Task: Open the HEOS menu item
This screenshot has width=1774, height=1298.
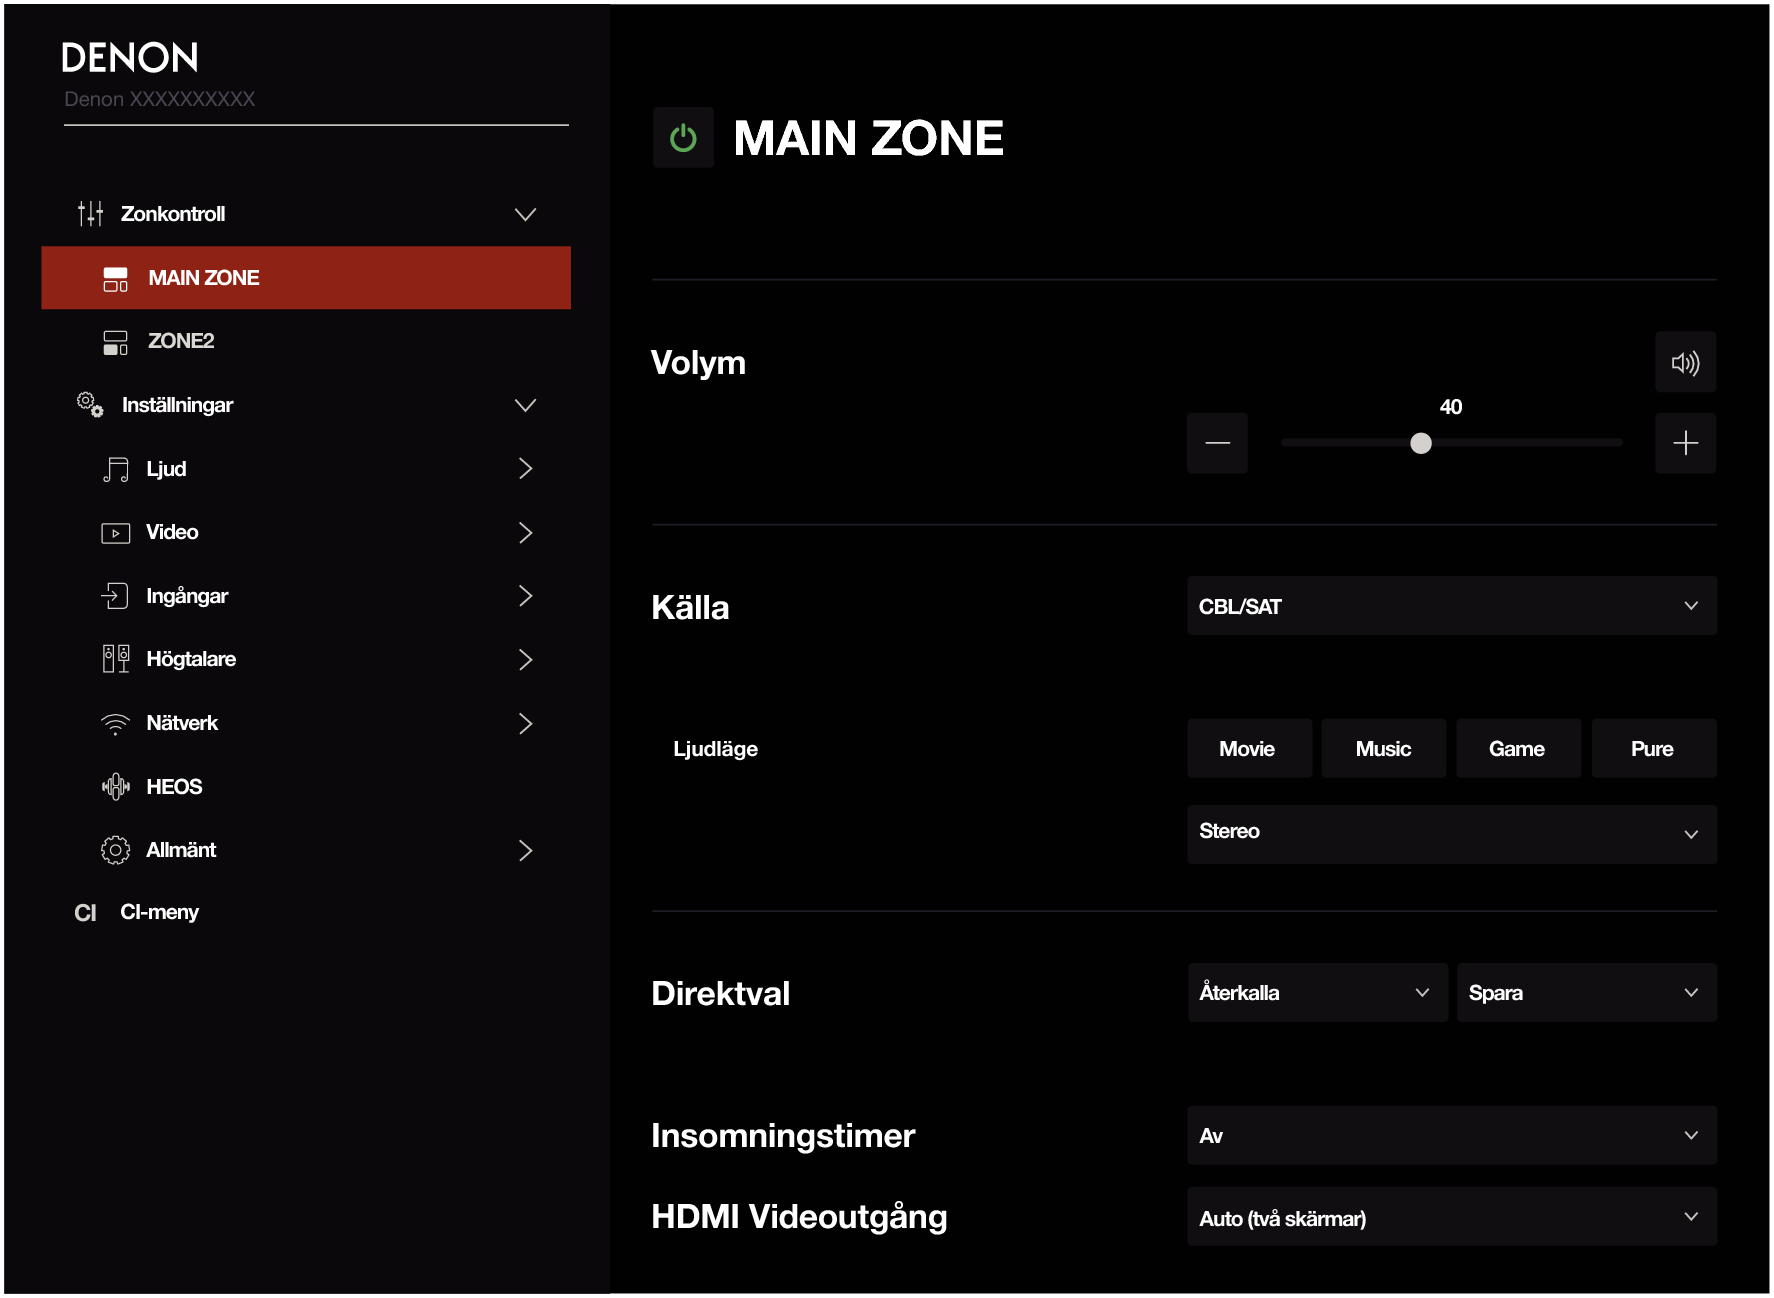Action: 306,787
